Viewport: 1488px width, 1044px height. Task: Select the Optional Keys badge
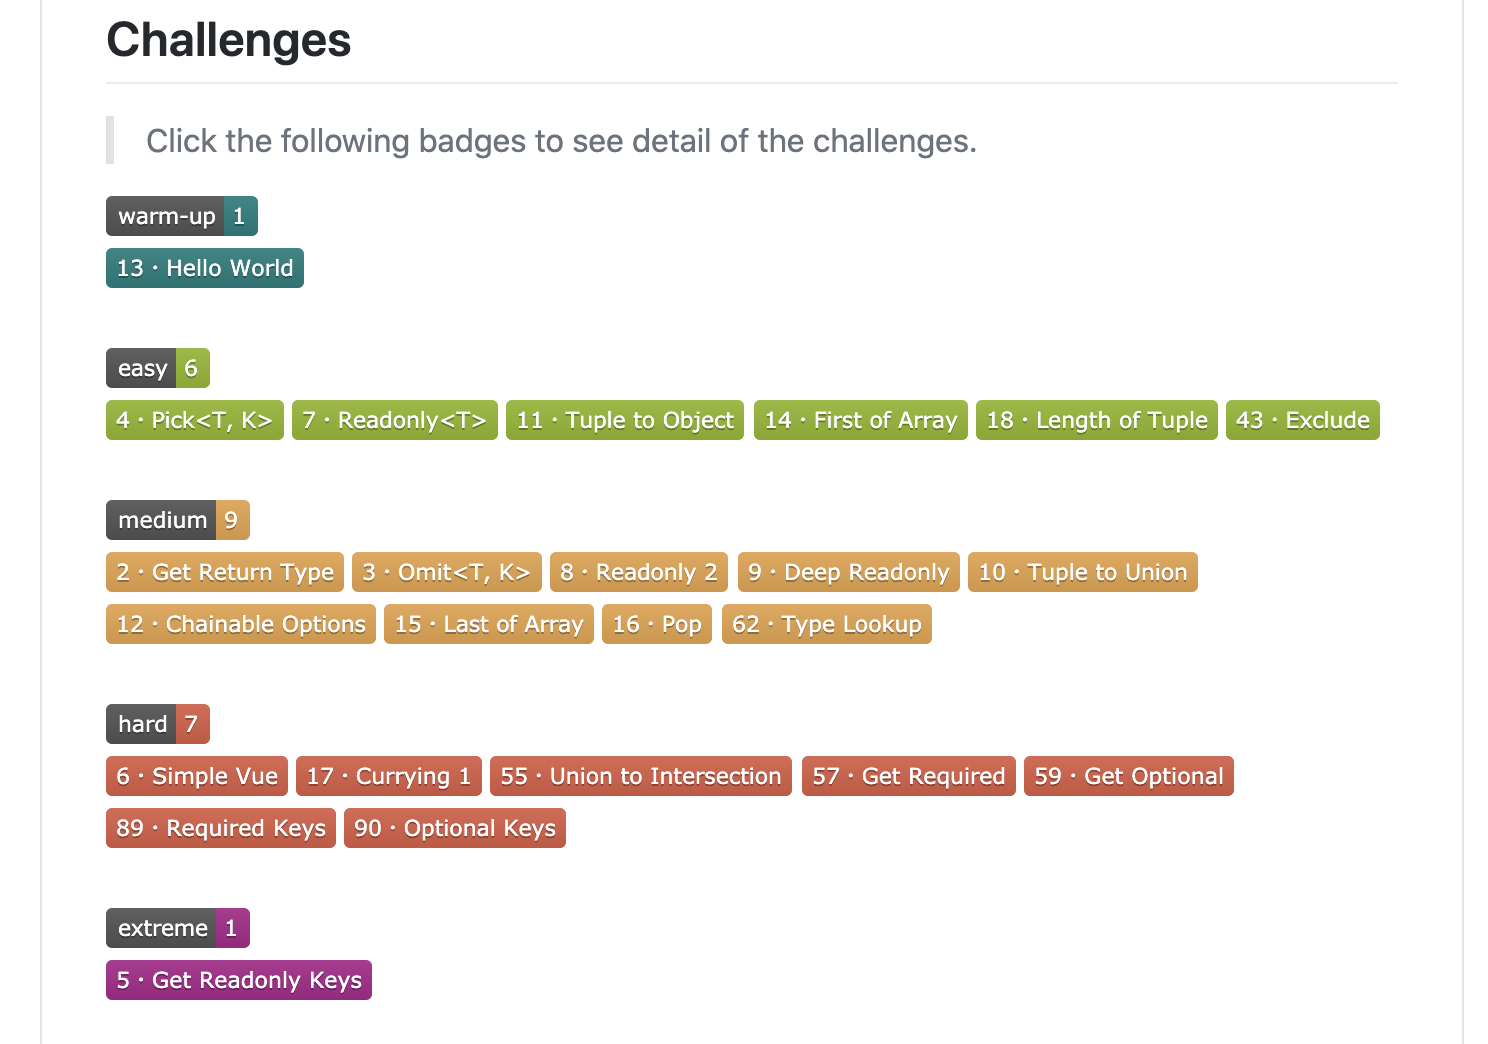(x=455, y=828)
